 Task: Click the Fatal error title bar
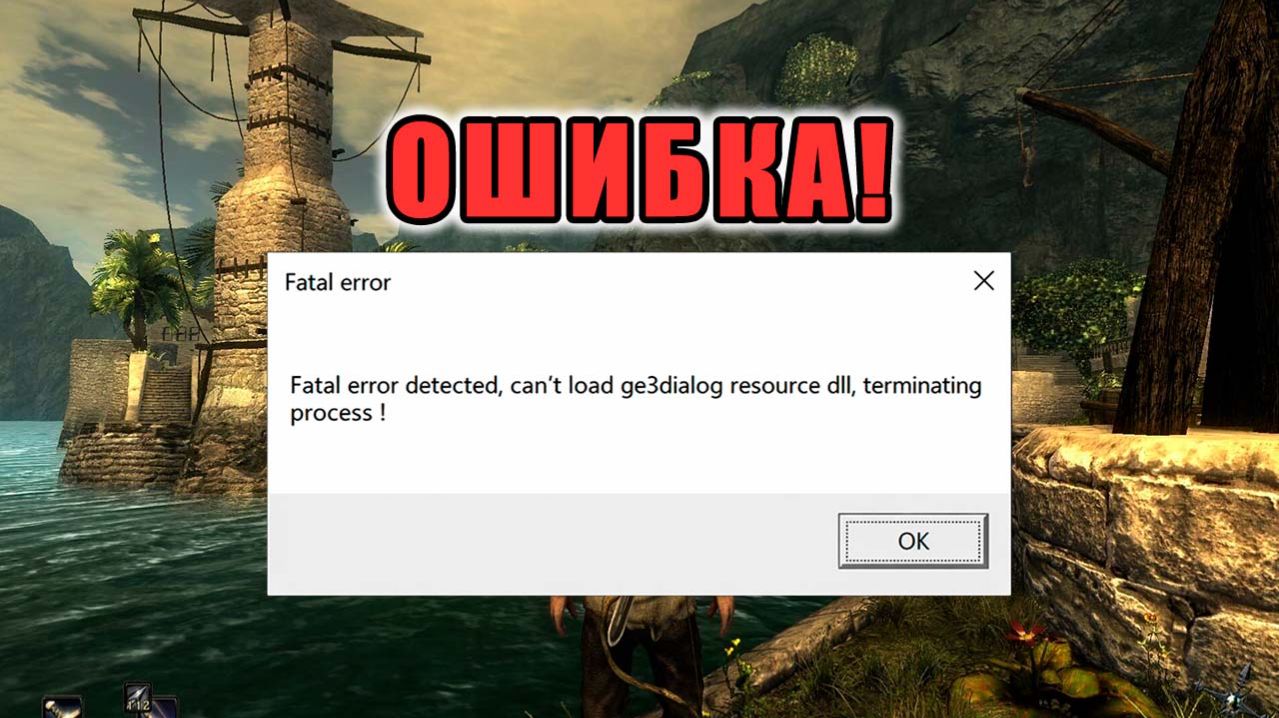coord(620,282)
